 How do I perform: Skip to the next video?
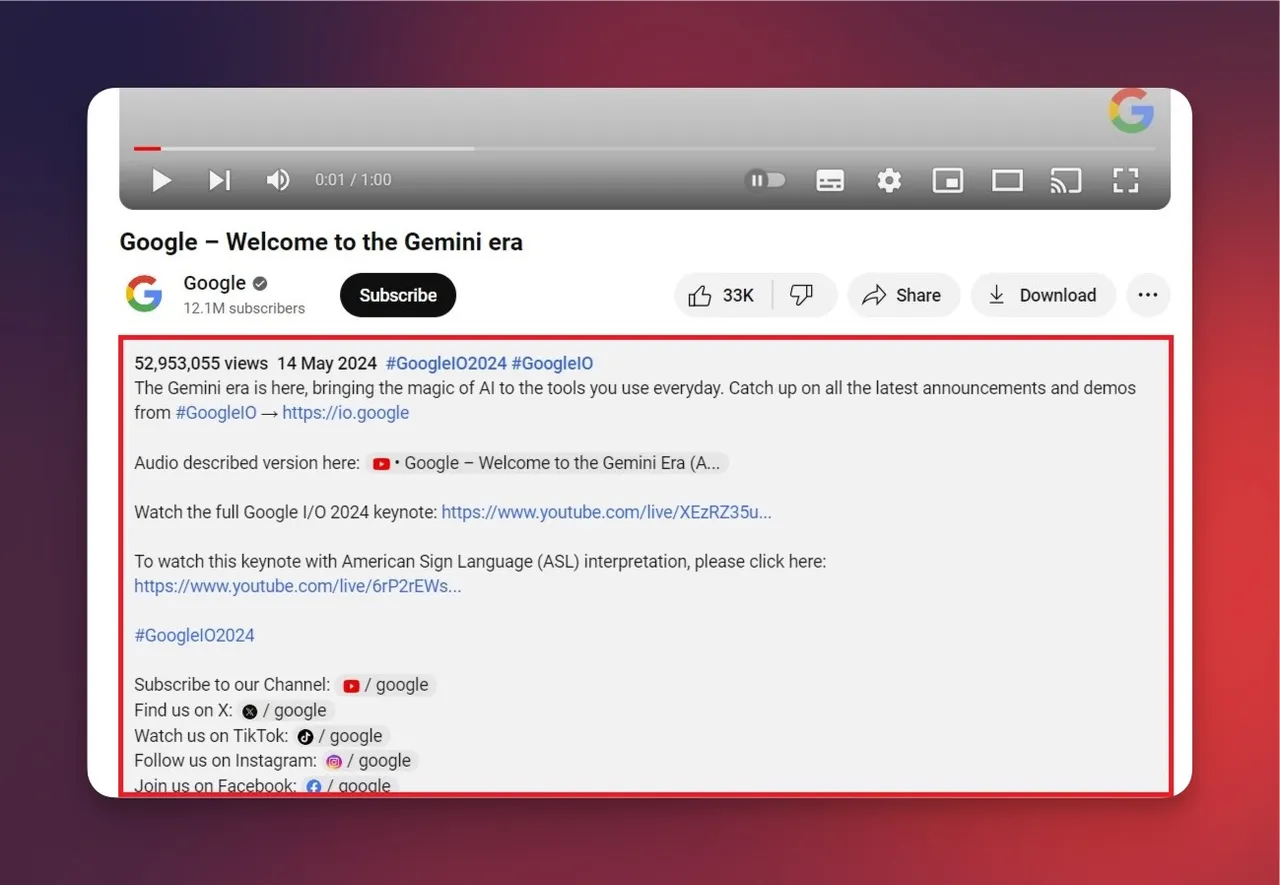(220, 180)
